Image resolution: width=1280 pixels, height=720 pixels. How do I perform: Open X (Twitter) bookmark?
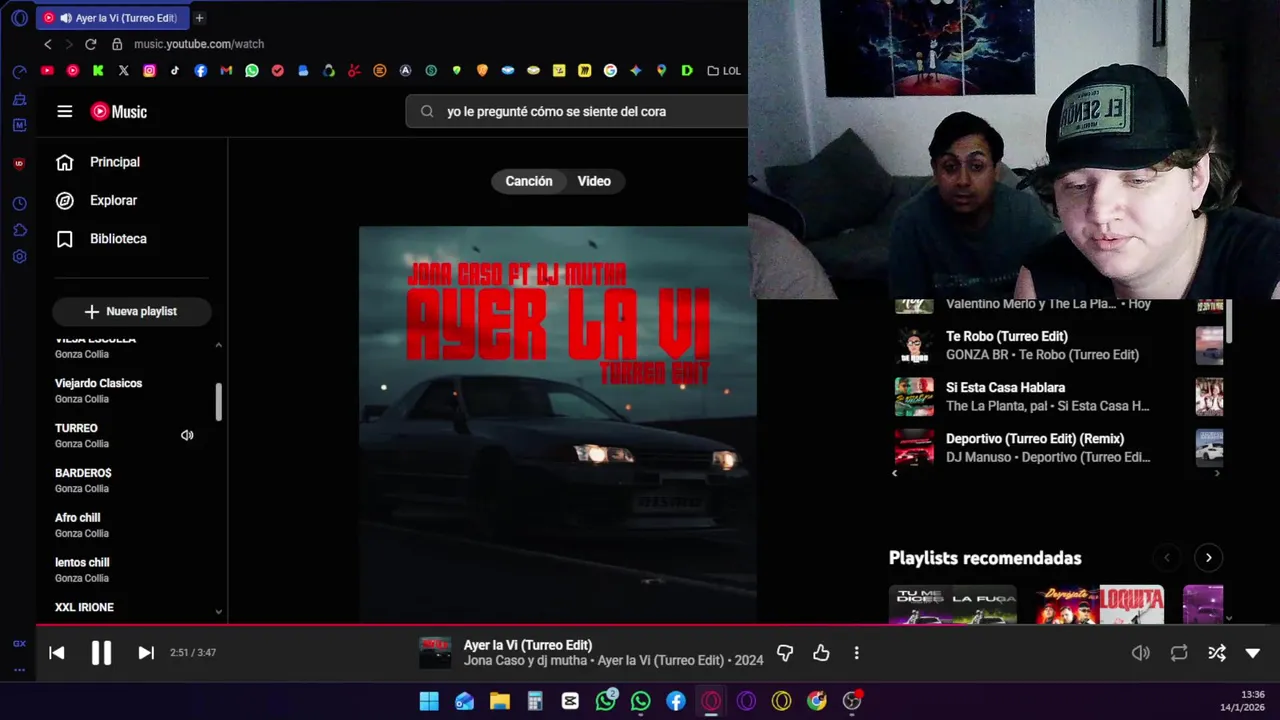[124, 71]
